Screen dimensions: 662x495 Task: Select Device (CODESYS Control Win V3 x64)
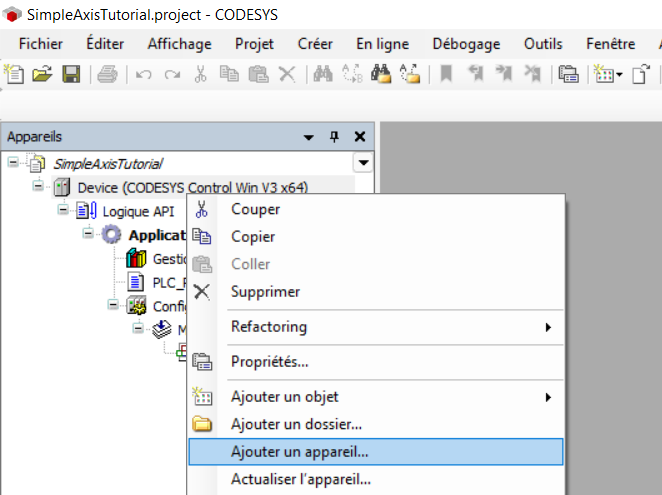[x=193, y=187]
